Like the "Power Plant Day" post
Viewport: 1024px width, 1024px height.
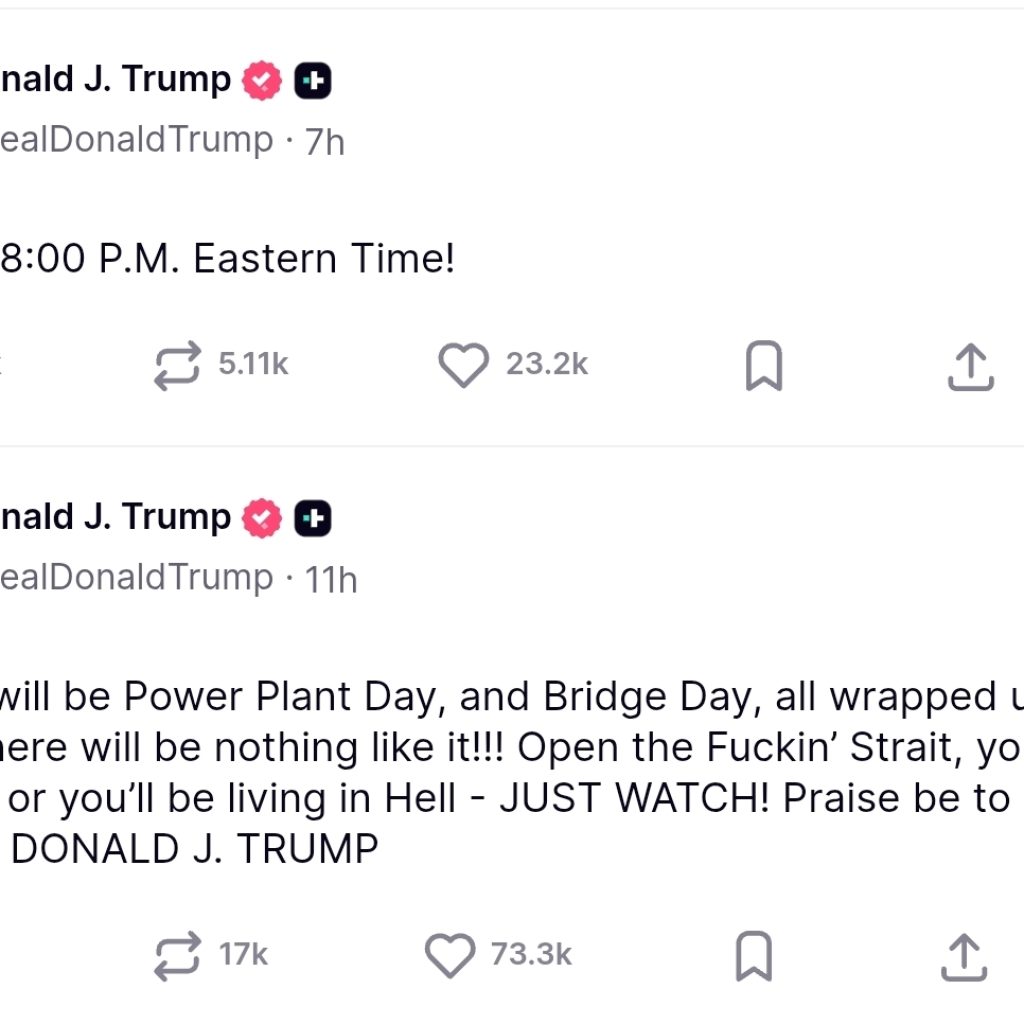pyautogui.click(x=450, y=956)
